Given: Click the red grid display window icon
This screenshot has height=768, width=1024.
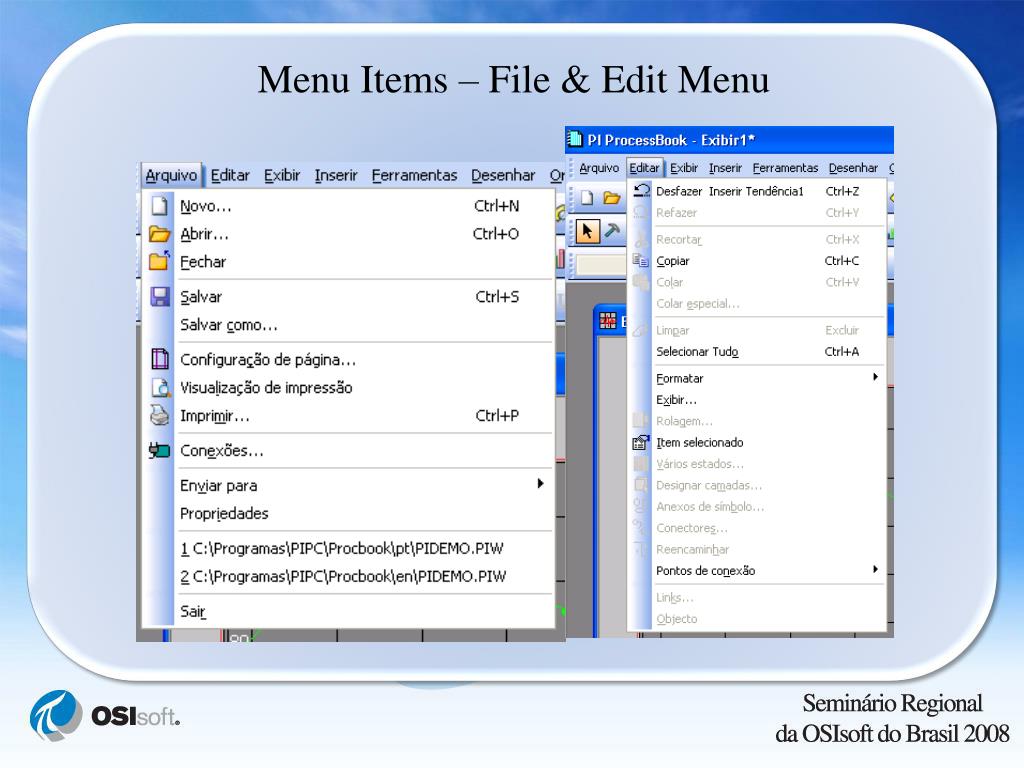Looking at the screenshot, I should tap(607, 321).
